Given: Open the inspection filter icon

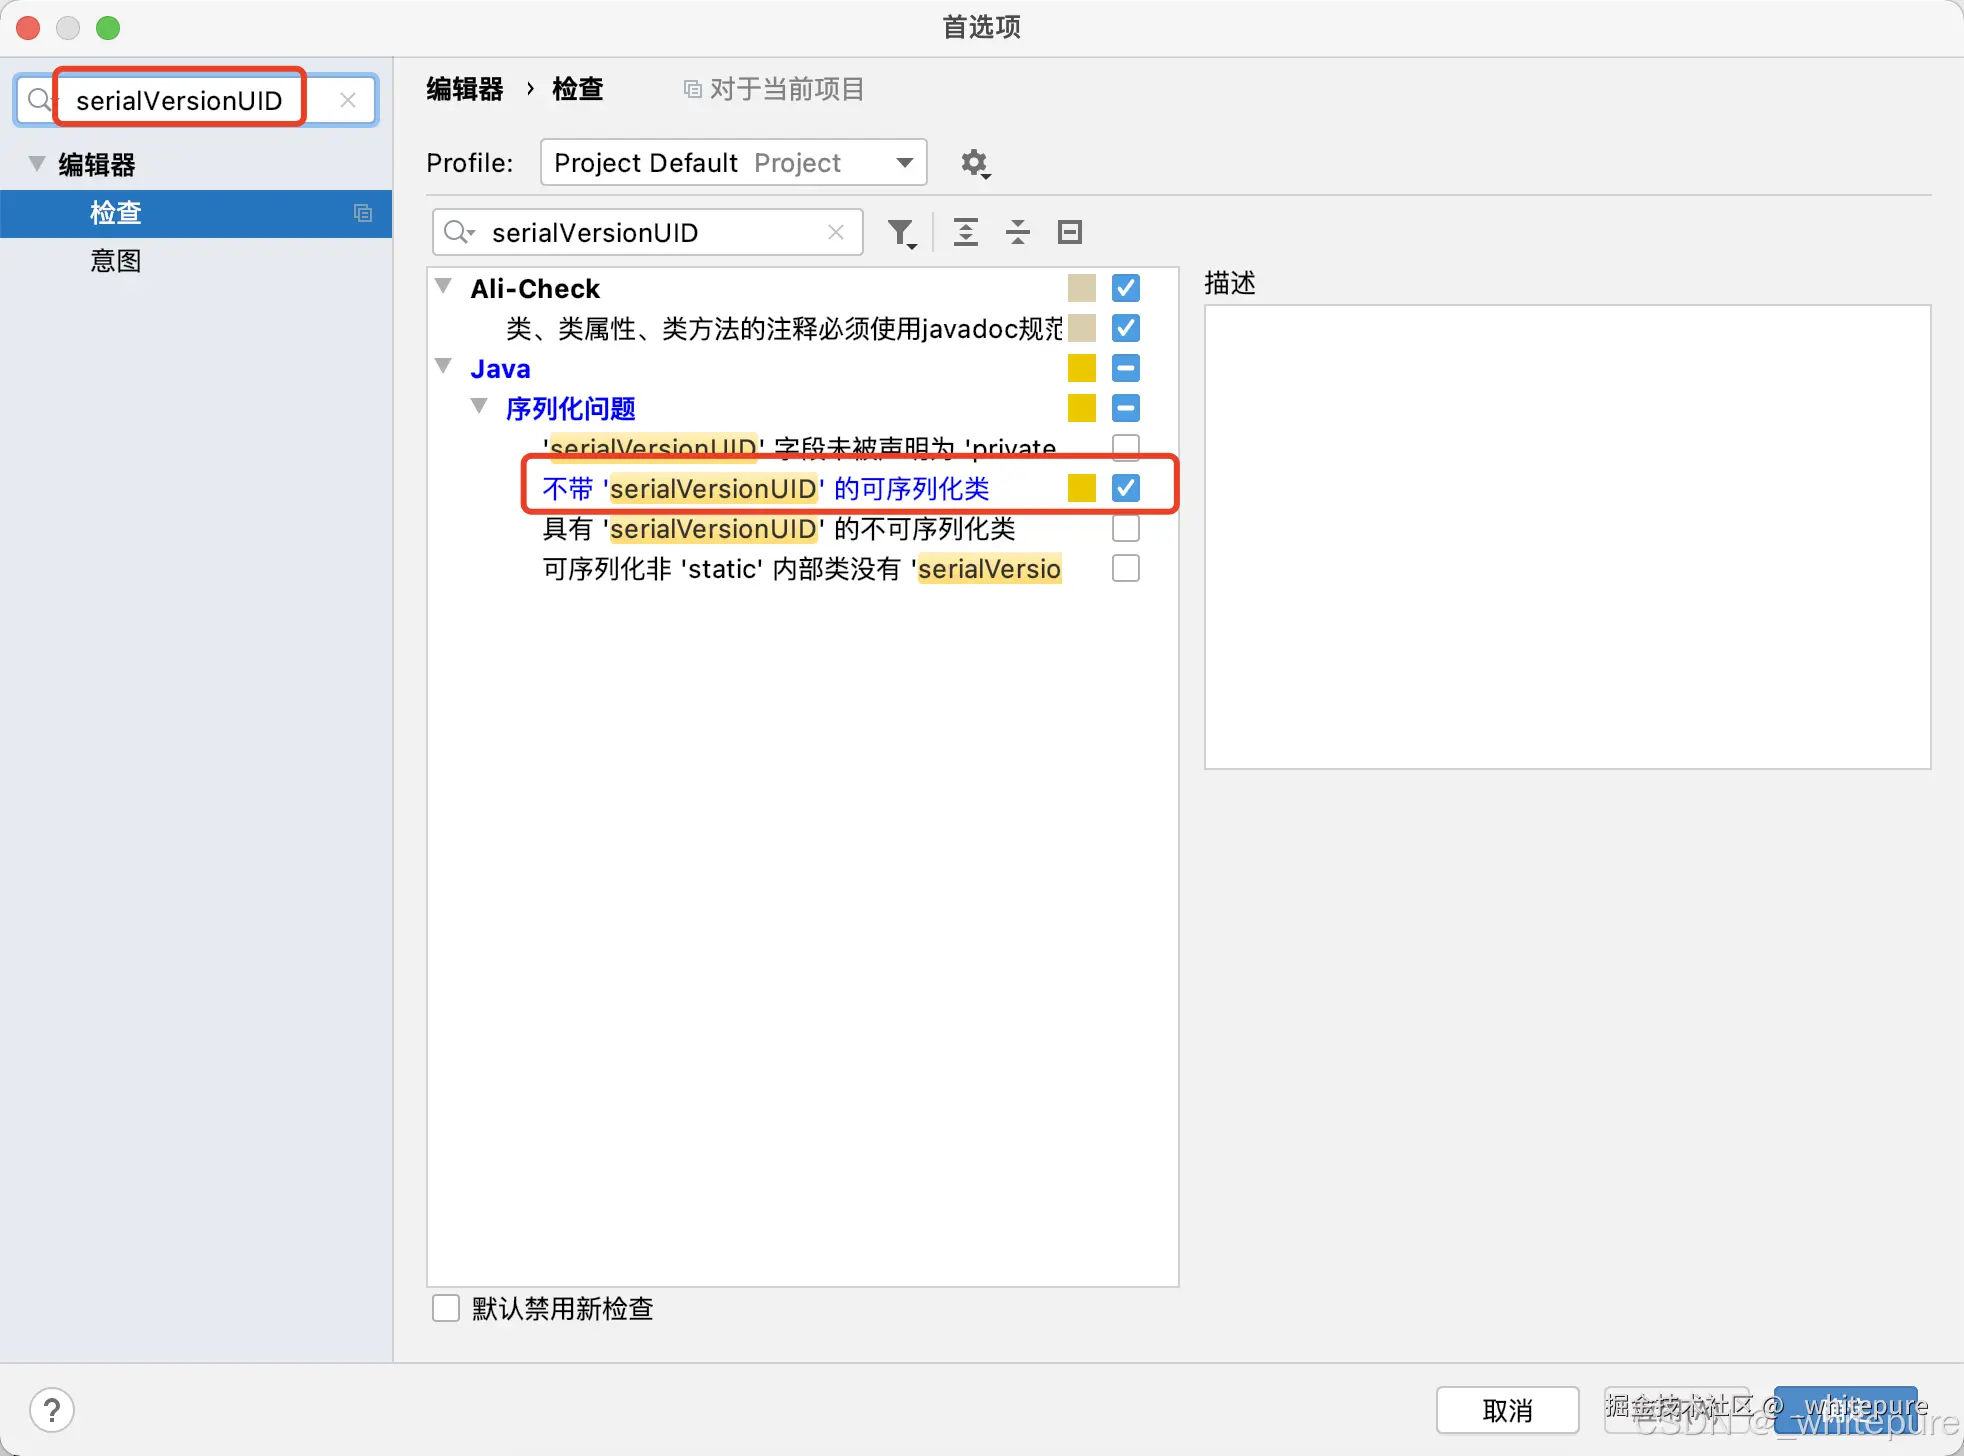Looking at the screenshot, I should [901, 232].
